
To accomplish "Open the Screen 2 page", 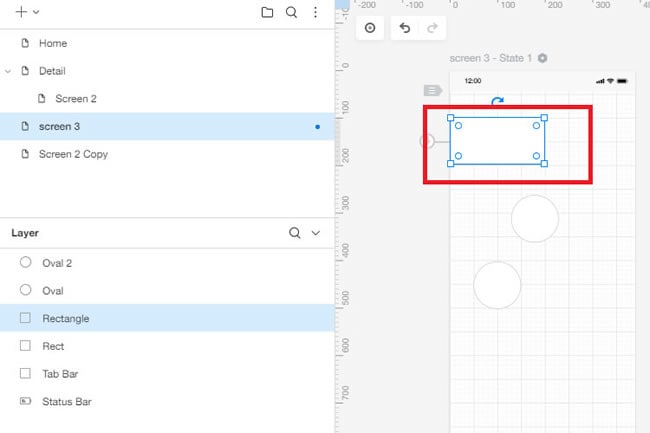I will click(167, 99).
